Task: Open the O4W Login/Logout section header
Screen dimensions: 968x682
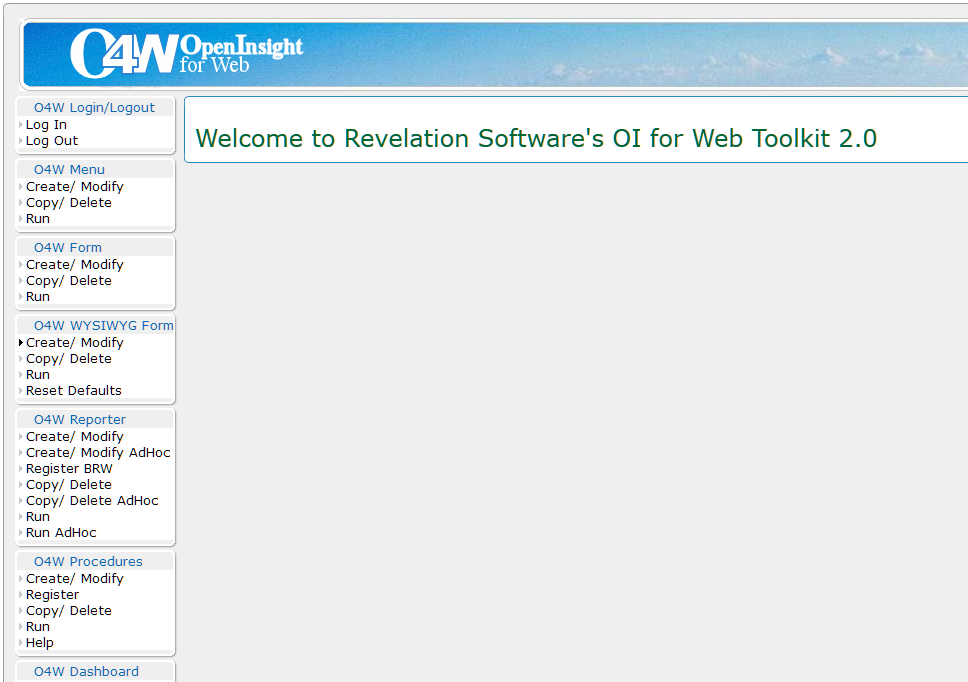Action: tap(94, 107)
